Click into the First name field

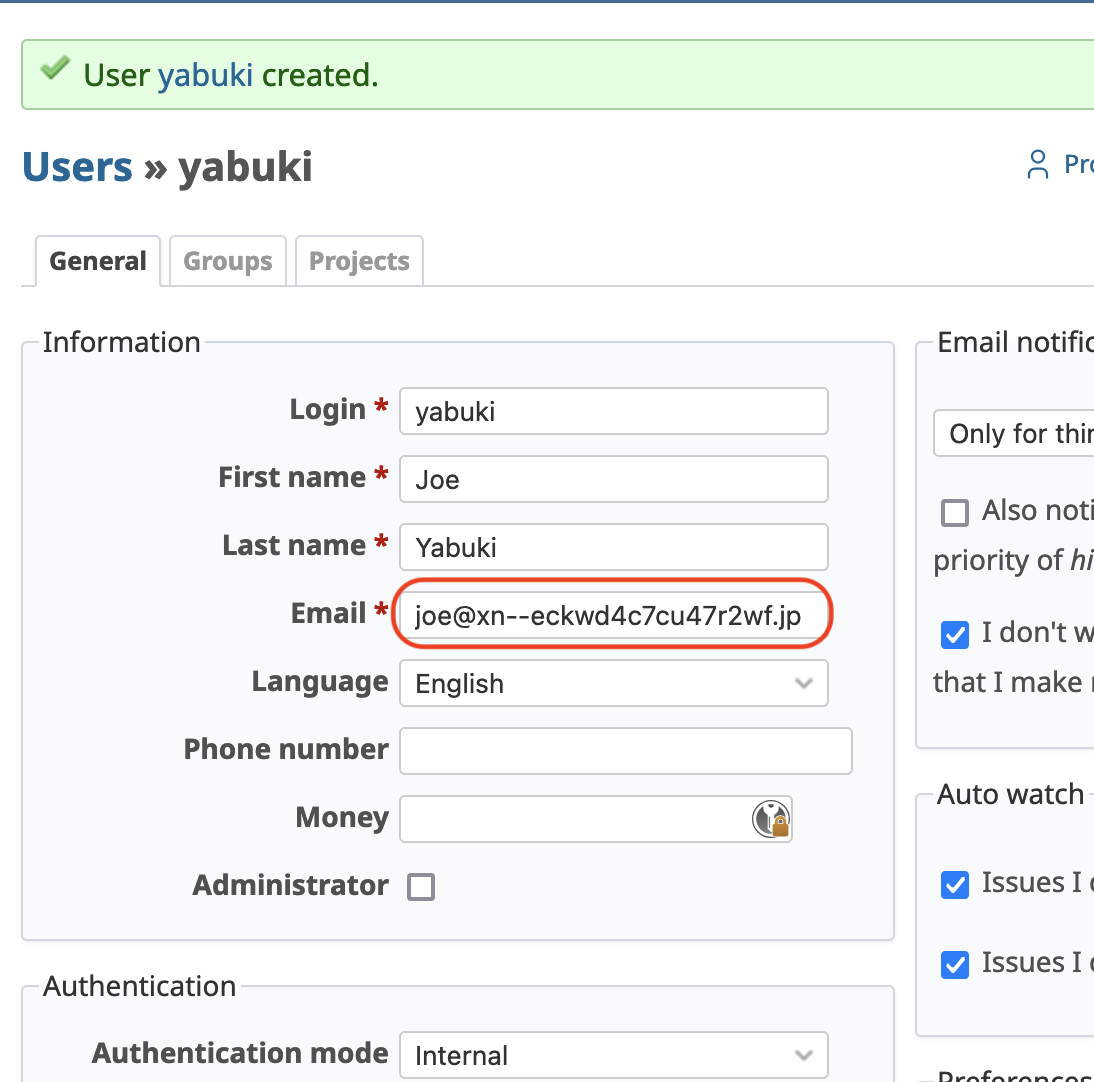[613, 480]
